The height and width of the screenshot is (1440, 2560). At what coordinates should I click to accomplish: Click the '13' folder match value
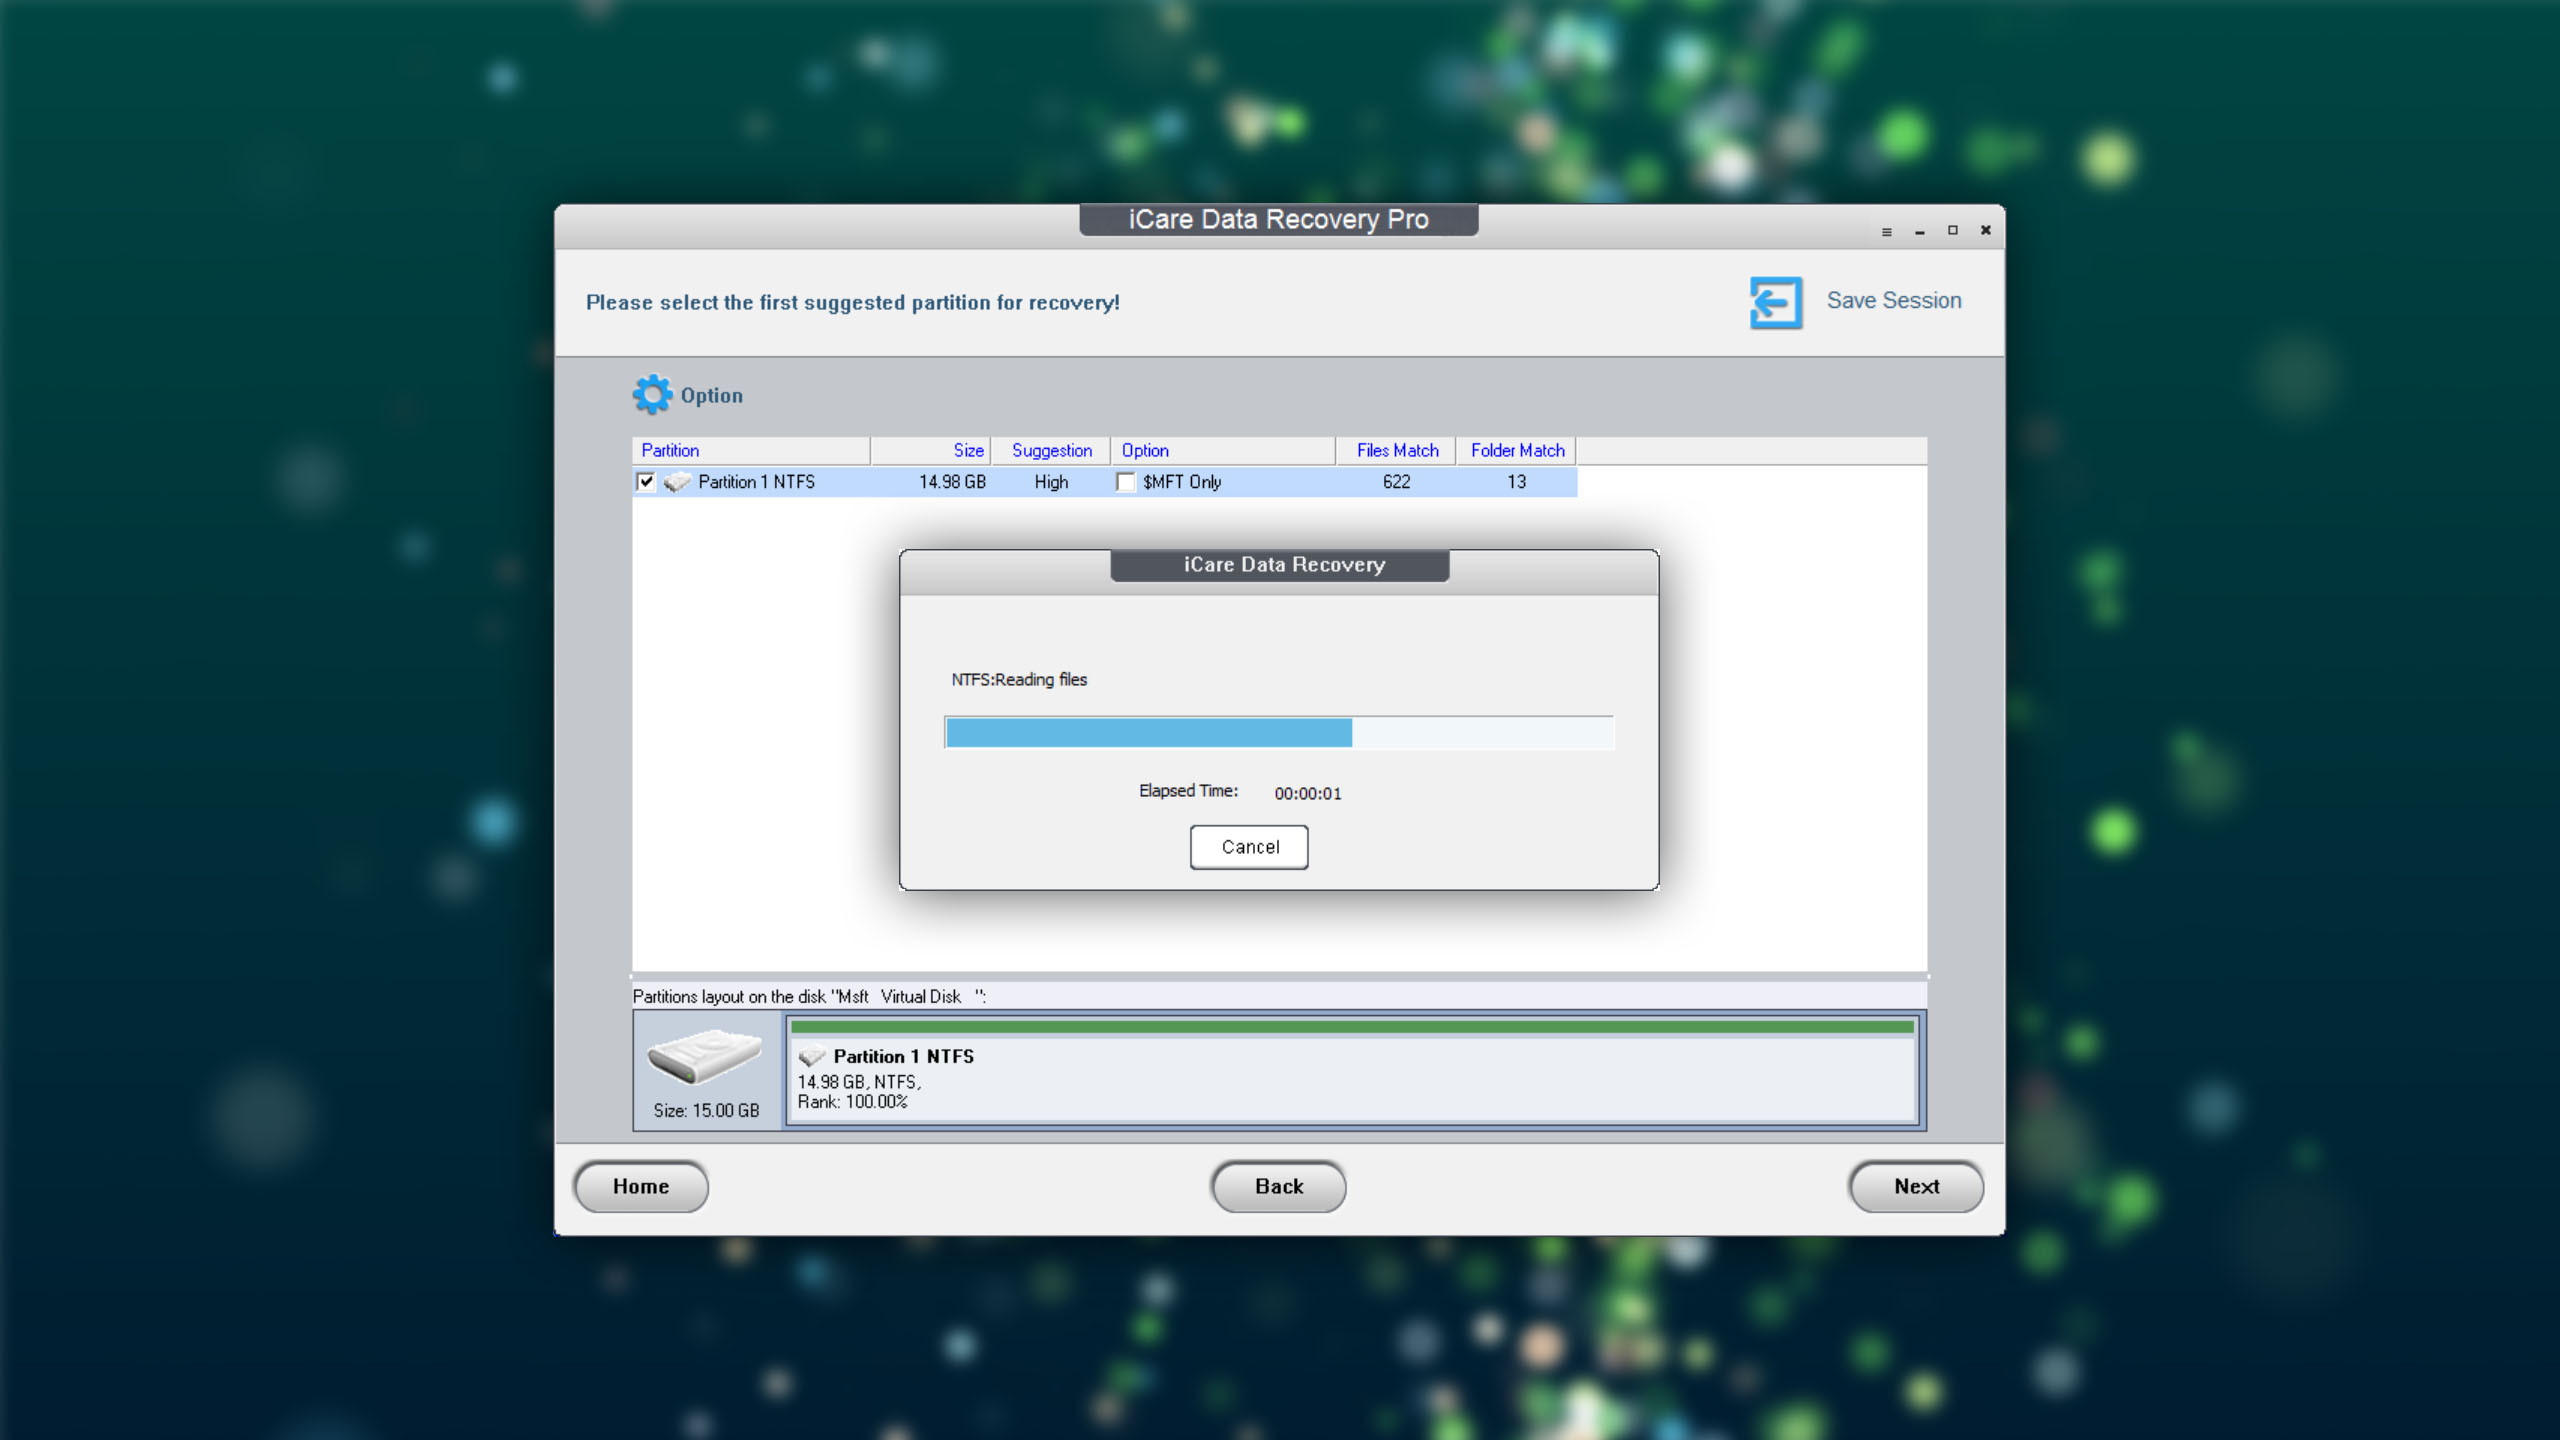tap(1517, 482)
